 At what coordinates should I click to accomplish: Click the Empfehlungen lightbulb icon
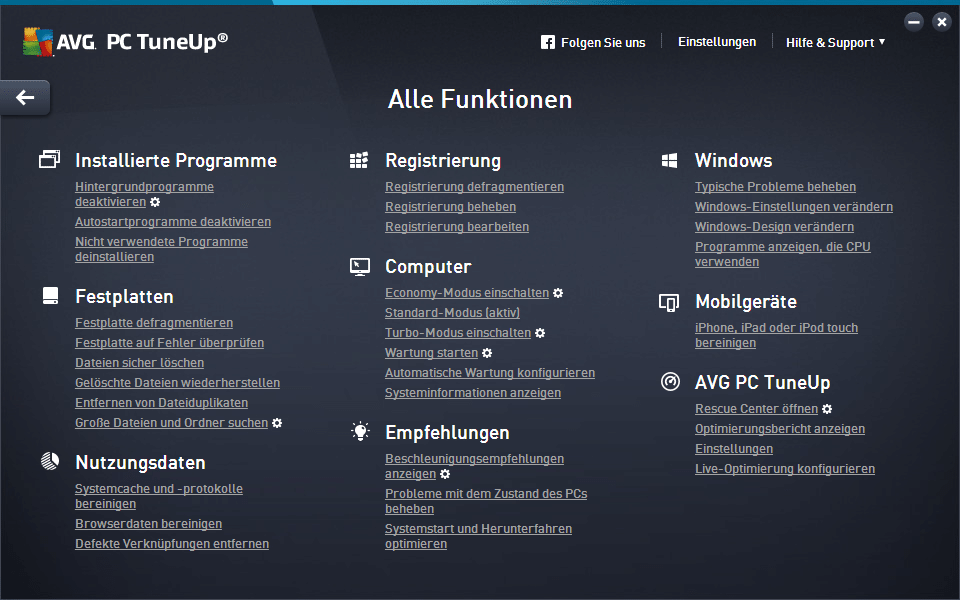[x=359, y=432]
